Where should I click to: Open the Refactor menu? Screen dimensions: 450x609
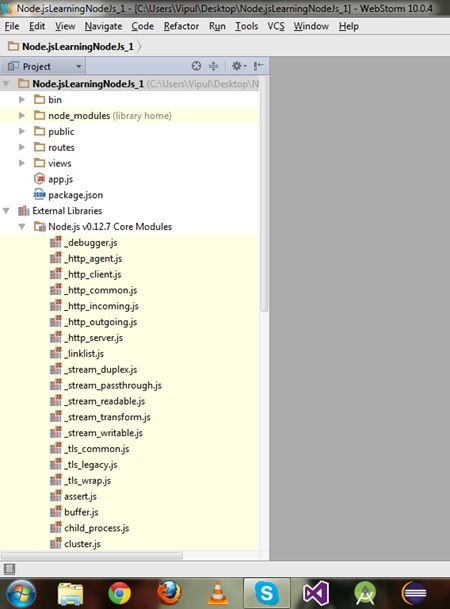click(181, 26)
